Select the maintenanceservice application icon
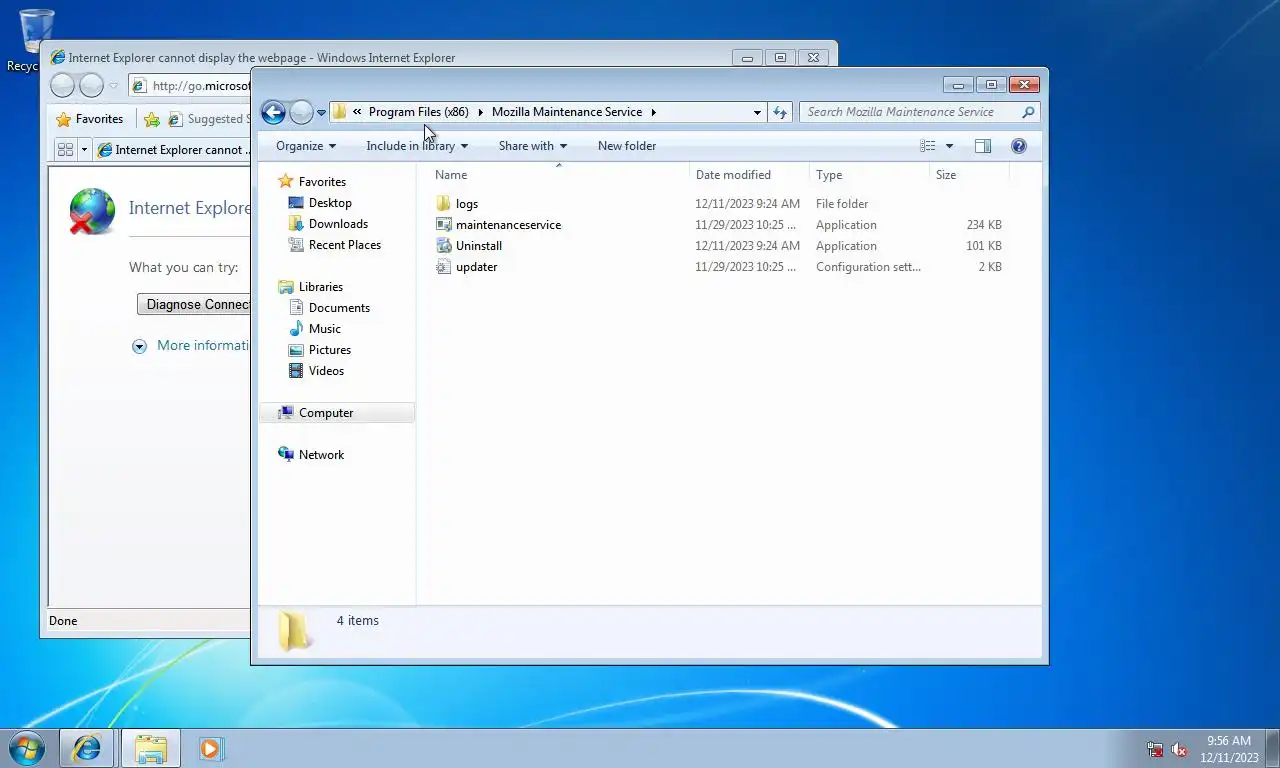Viewport: 1280px width, 768px height. pyautogui.click(x=445, y=225)
